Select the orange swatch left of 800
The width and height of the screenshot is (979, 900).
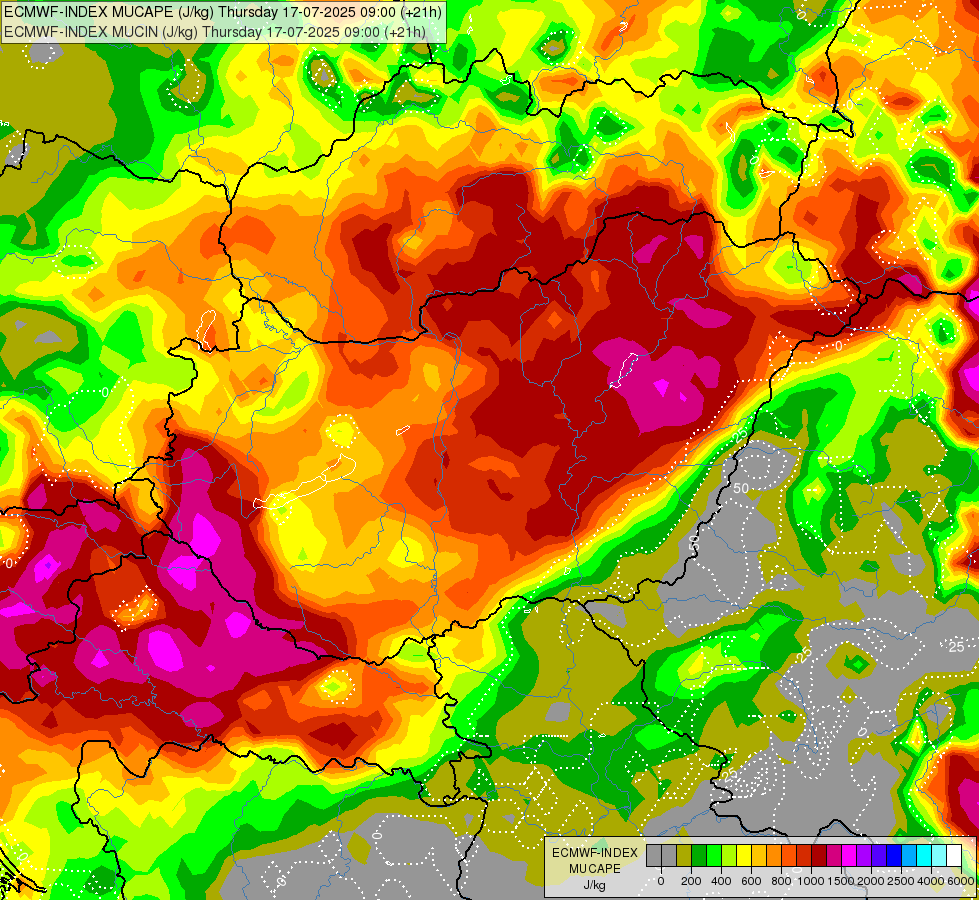point(774,855)
